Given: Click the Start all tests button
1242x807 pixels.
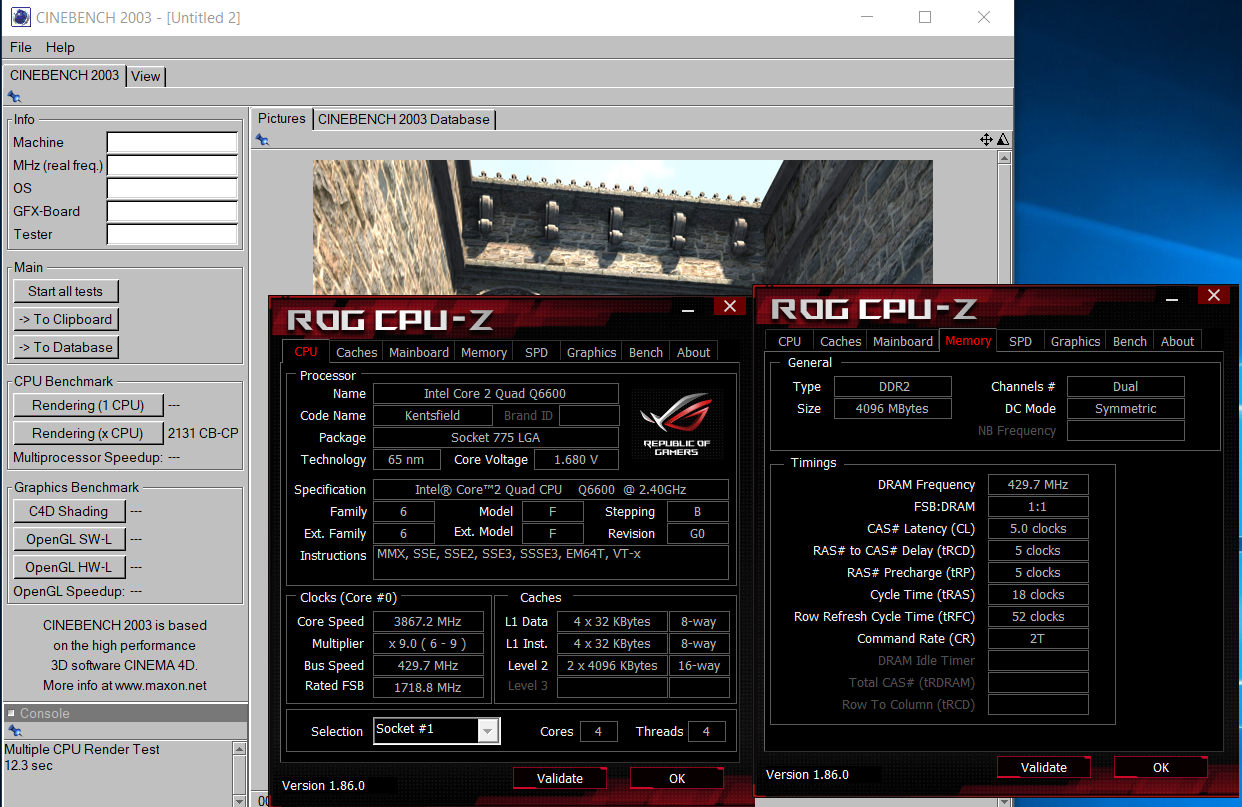Looking at the screenshot, I should click(x=66, y=291).
